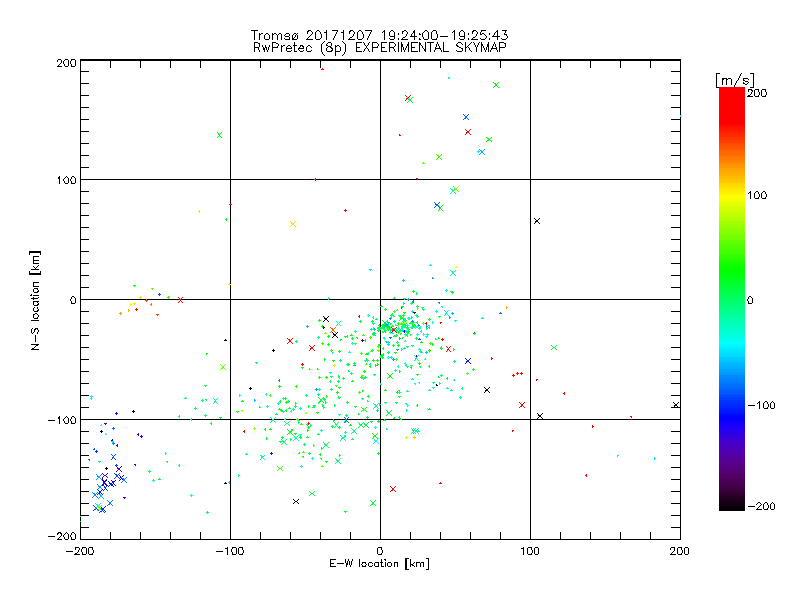This screenshot has height=600, width=800.
Task: Click the red X marker on the zero line at left
Action: 180,300
